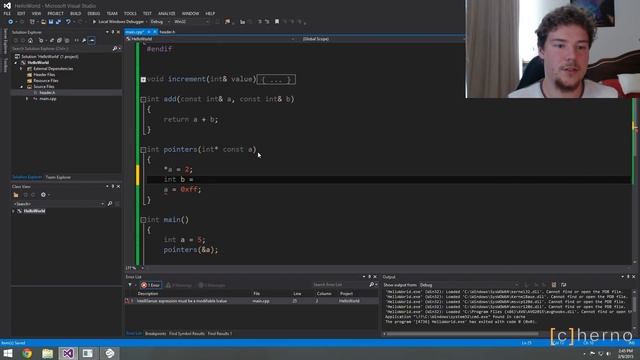640x360 pixels.
Task: Open the WINDOW menu
Action: [x=190, y=13]
